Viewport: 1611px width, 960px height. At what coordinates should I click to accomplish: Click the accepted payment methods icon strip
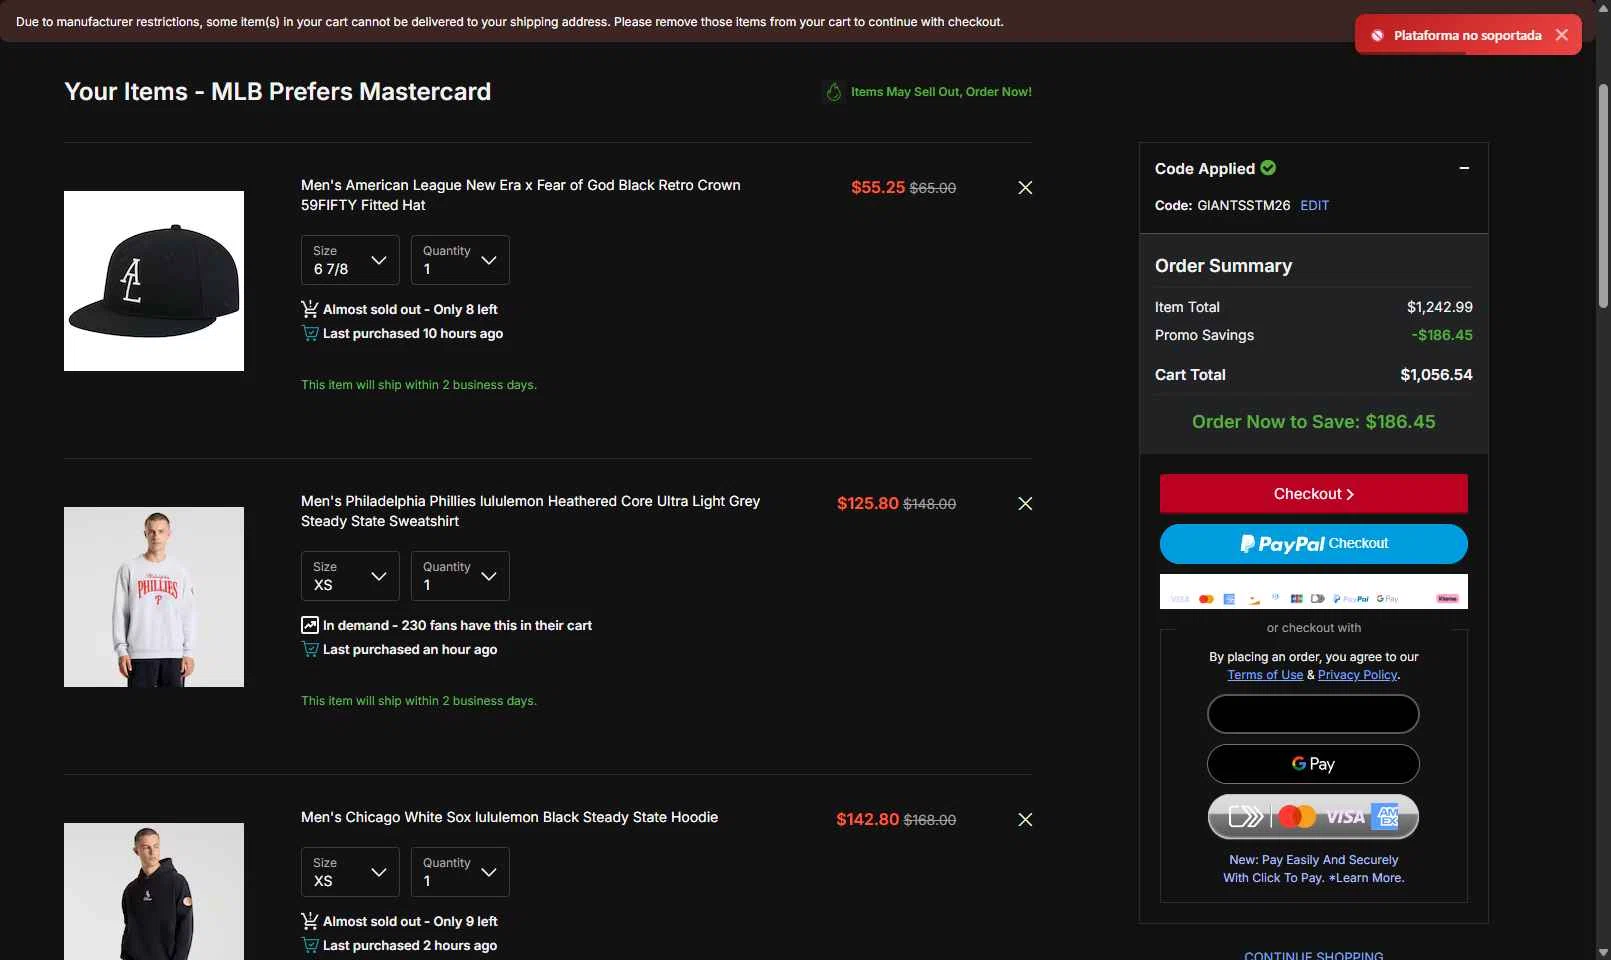click(x=1314, y=592)
